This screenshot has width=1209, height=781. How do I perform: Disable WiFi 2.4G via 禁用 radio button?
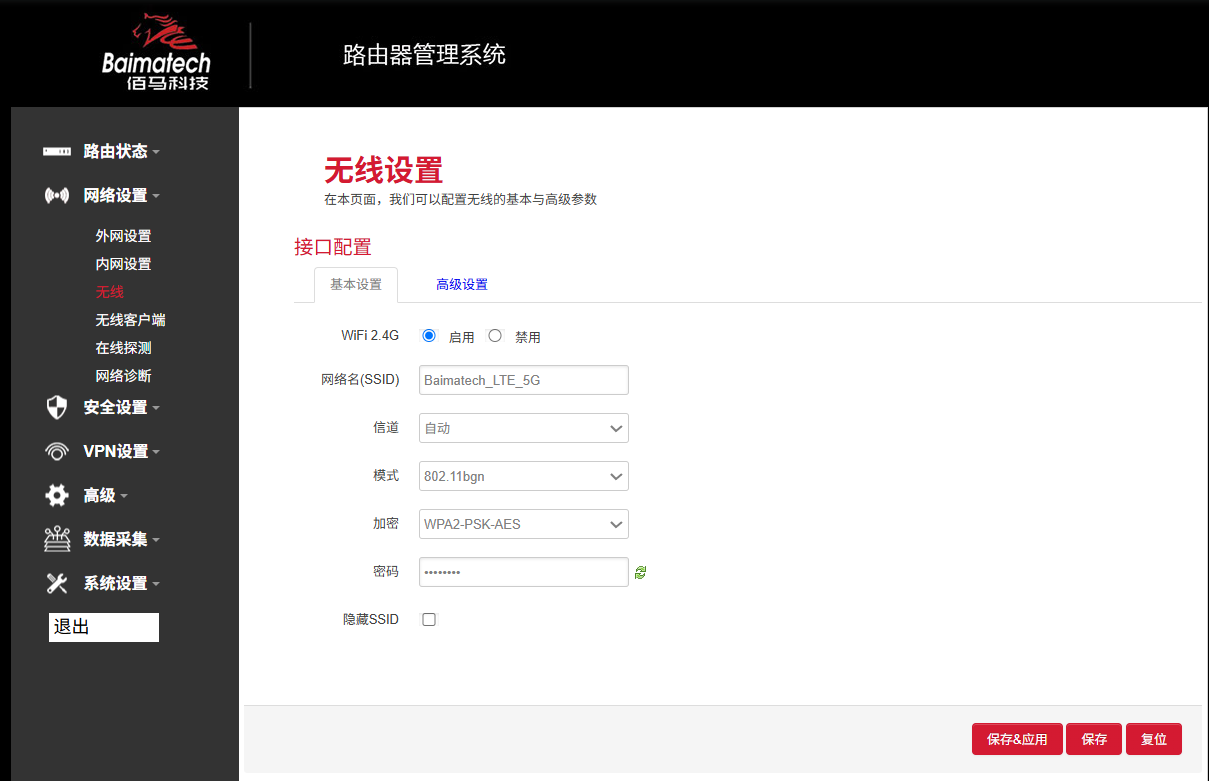(x=495, y=335)
